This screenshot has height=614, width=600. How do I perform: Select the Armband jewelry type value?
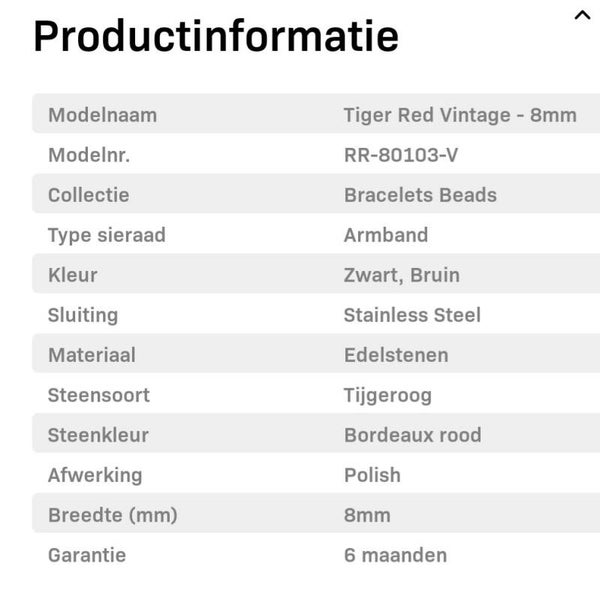coord(386,235)
